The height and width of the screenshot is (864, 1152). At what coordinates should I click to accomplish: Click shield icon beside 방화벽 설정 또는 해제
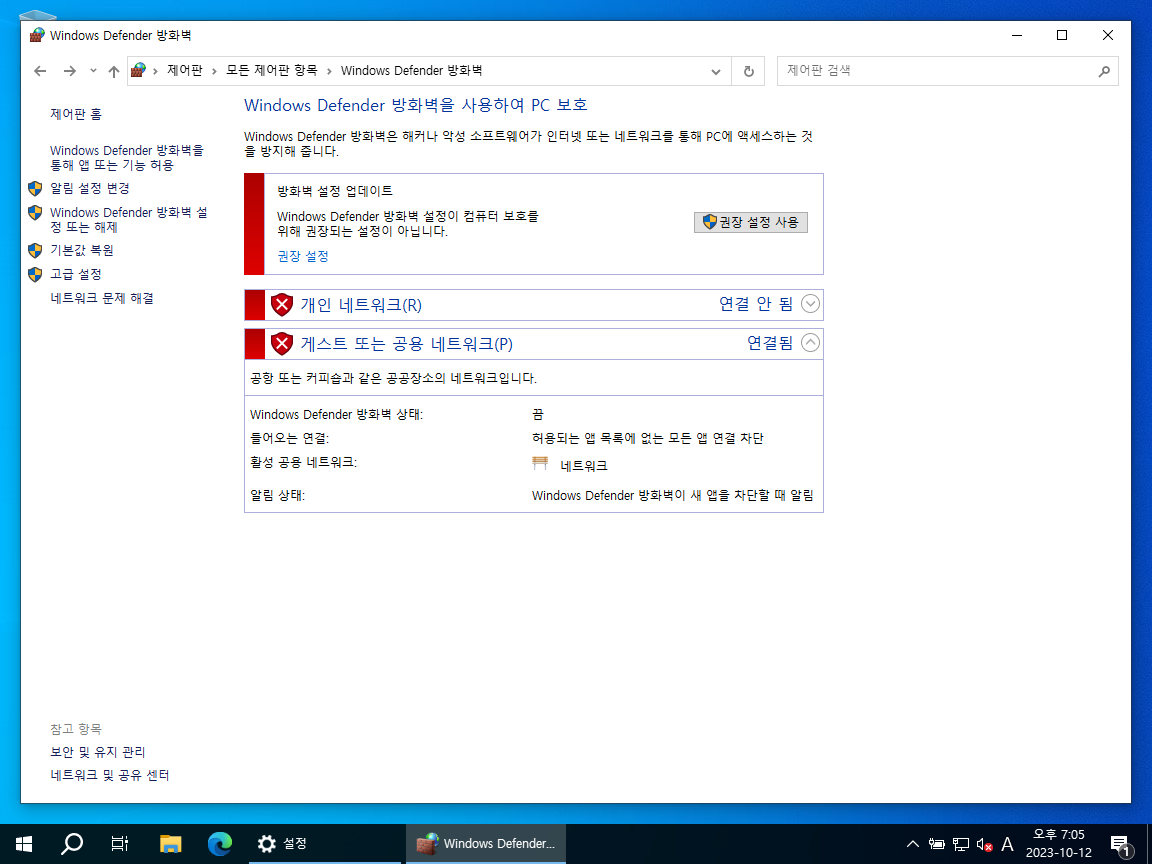[x=35, y=212]
